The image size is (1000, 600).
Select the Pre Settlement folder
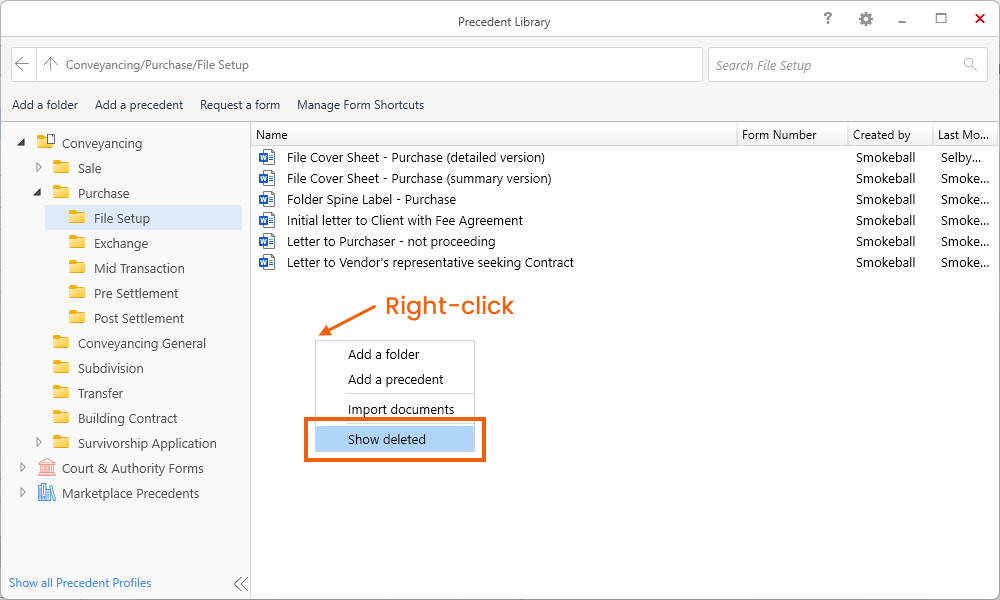tap(136, 293)
